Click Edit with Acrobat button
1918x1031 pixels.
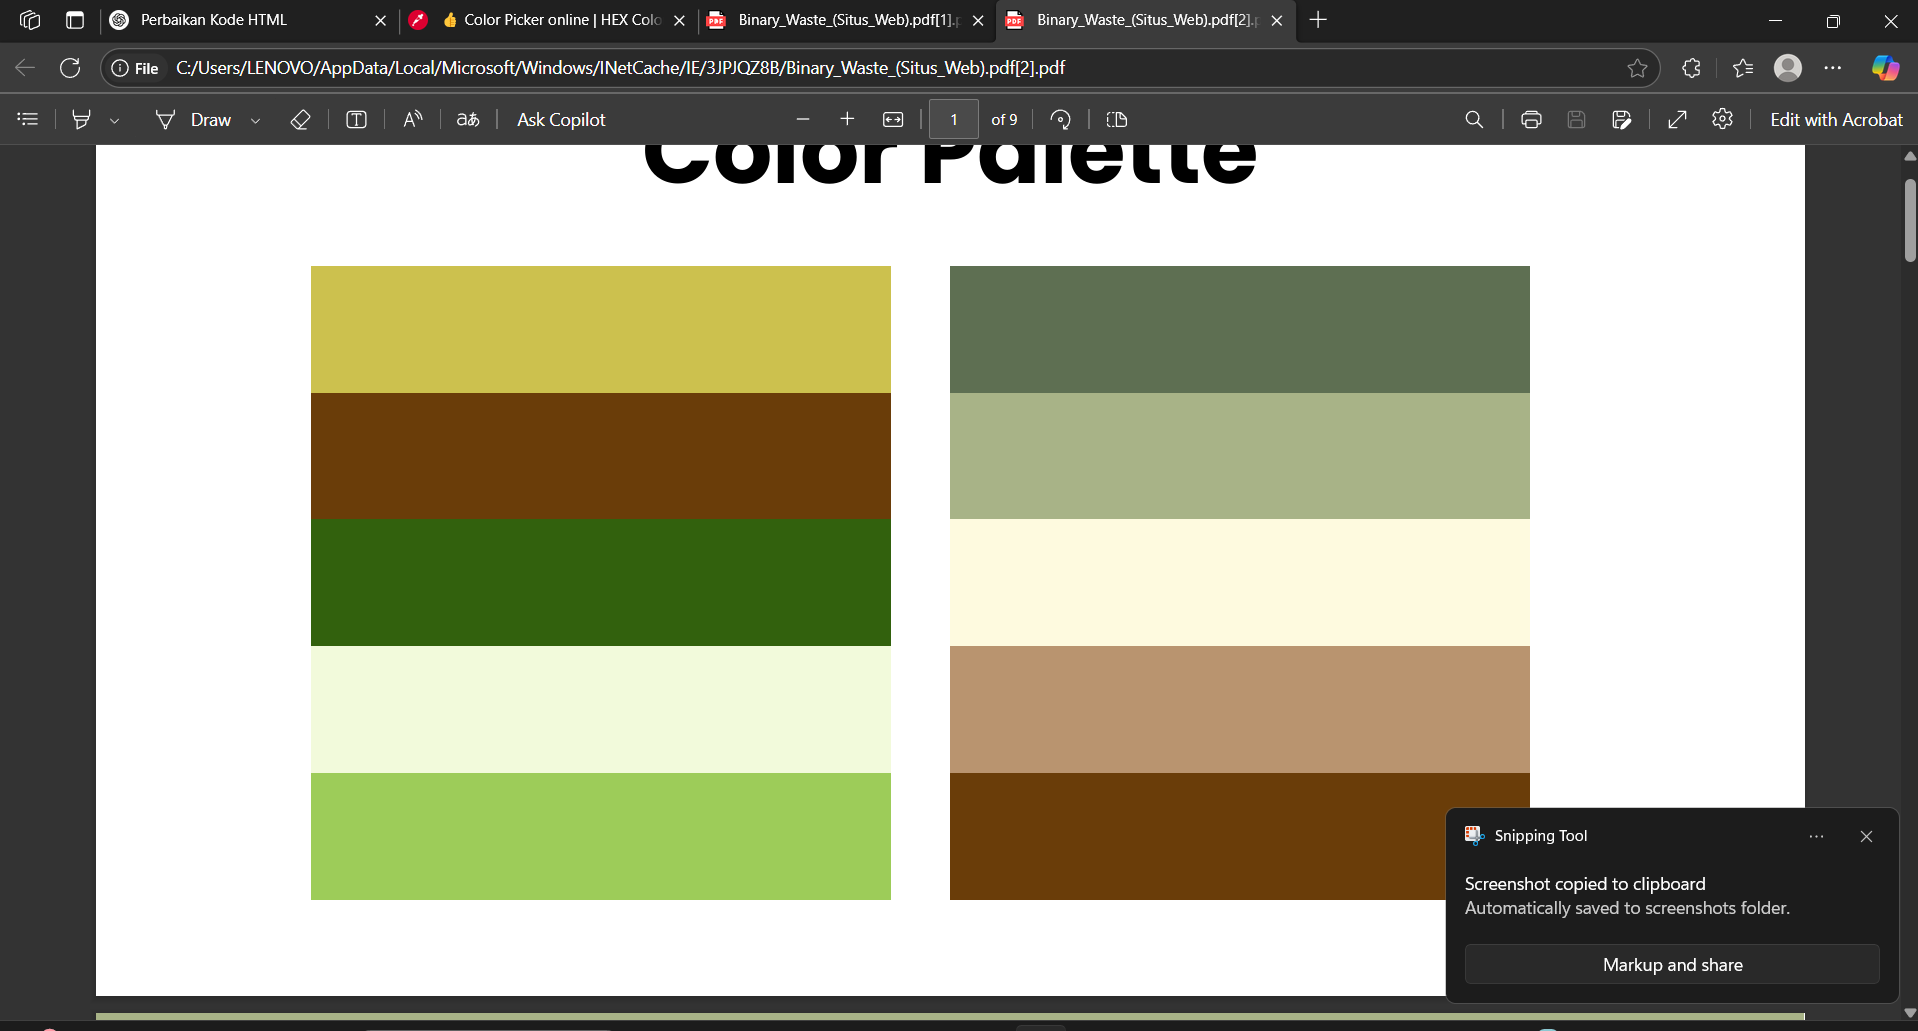[1835, 120]
